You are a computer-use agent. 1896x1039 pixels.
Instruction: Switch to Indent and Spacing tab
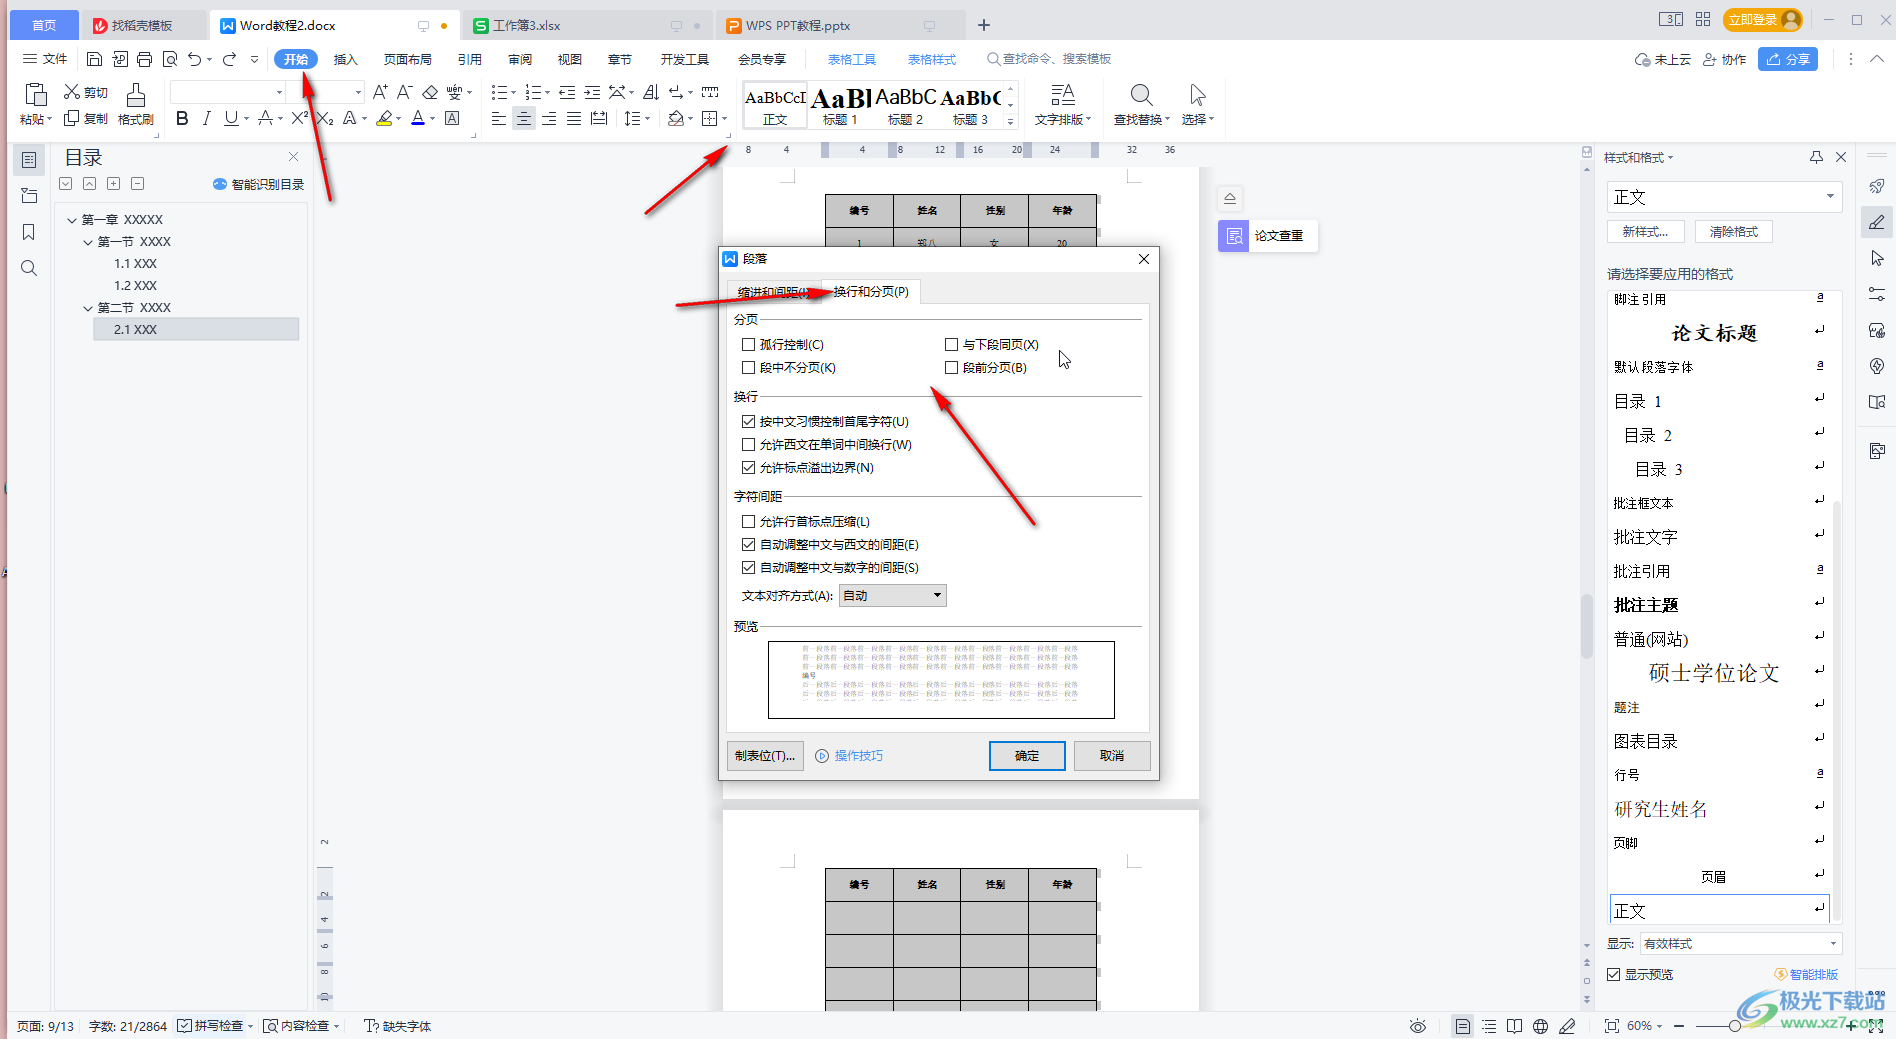pyautogui.click(x=773, y=292)
